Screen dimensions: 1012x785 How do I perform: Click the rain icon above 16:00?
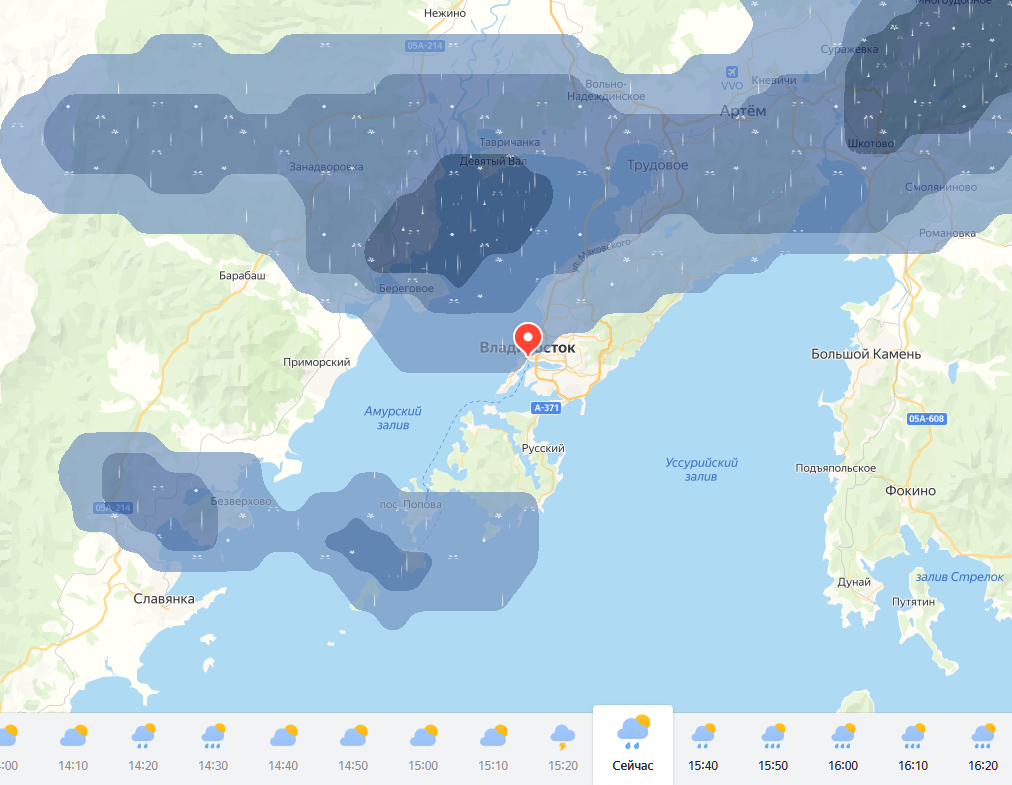coord(843,737)
